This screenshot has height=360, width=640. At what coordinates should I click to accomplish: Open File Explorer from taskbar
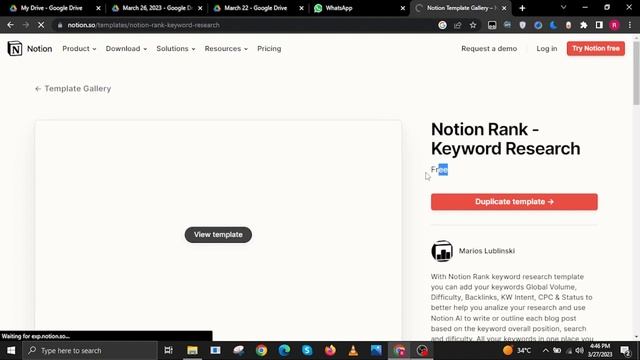tap(192, 351)
